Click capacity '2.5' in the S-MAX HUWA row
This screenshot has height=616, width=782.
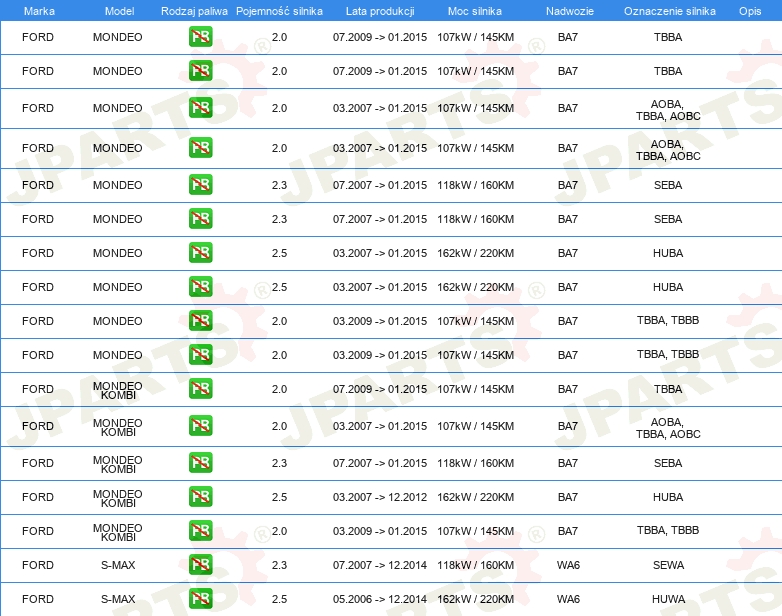pyautogui.click(x=279, y=599)
